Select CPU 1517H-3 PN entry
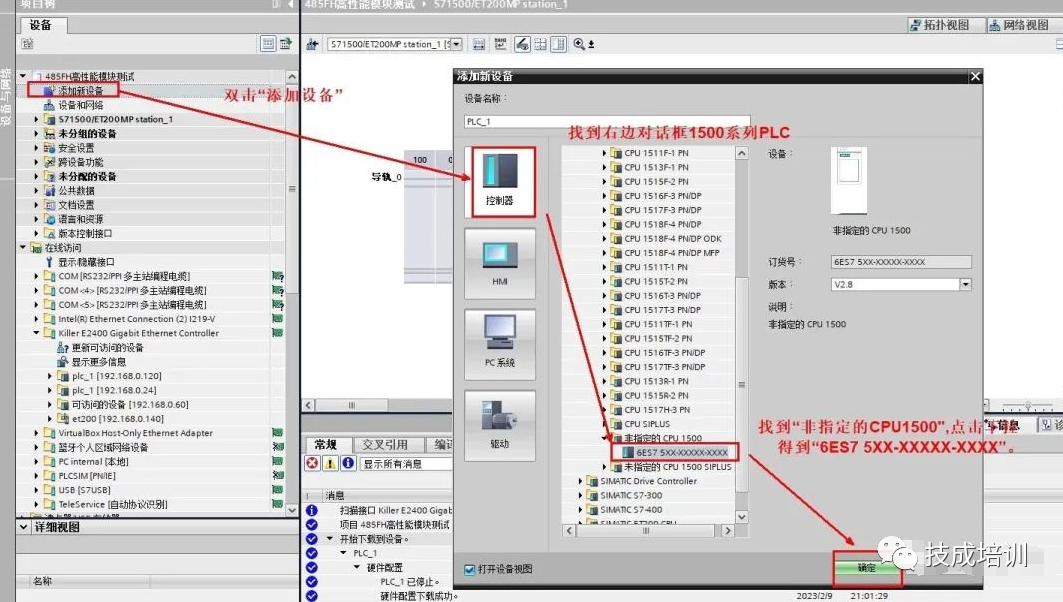Image resolution: width=1063 pixels, height=602 pixels. pyautogui.click(x=656, y=409)
